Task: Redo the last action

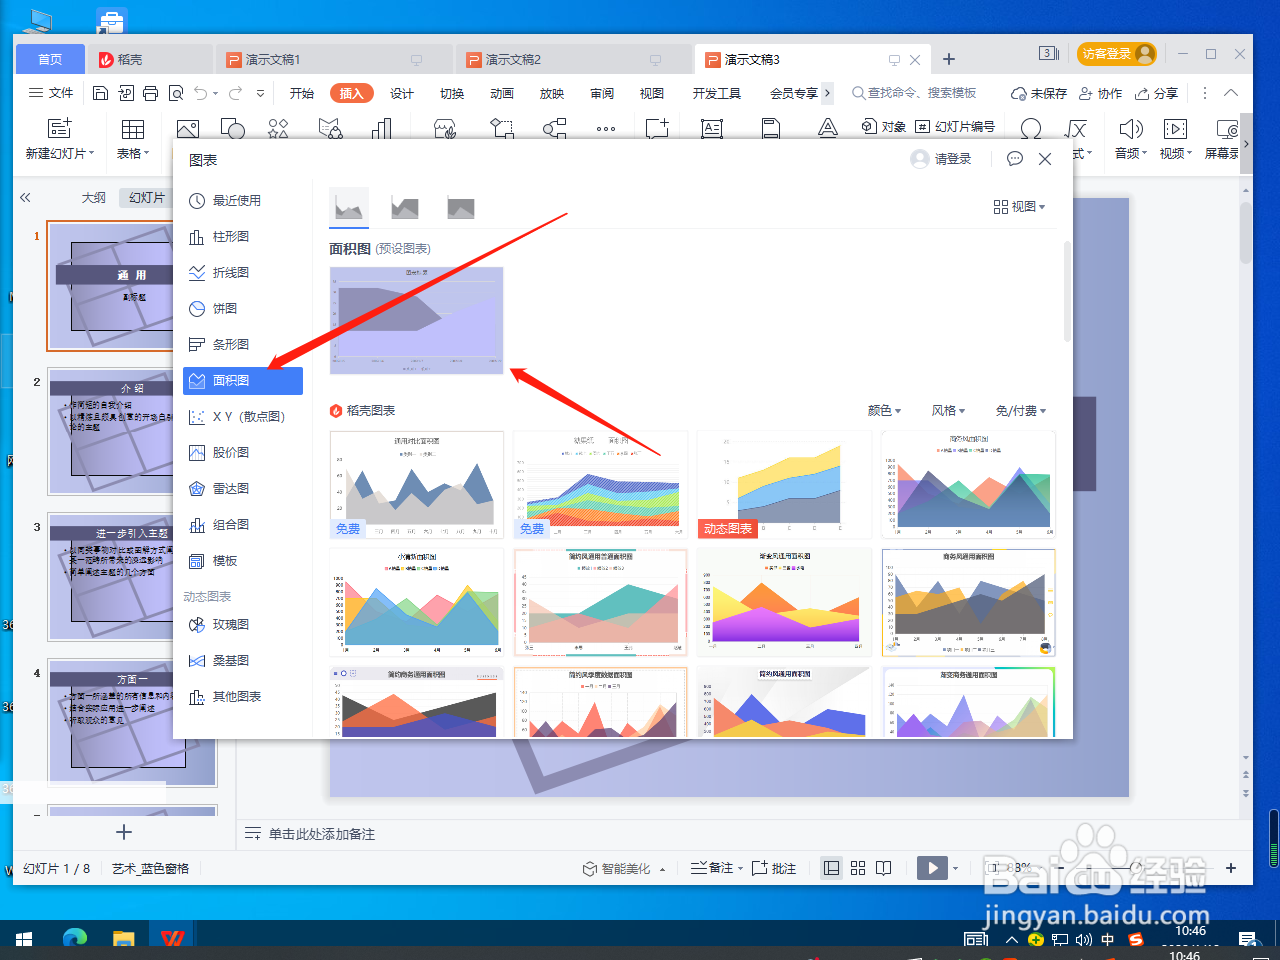Action: pos(236,93)
